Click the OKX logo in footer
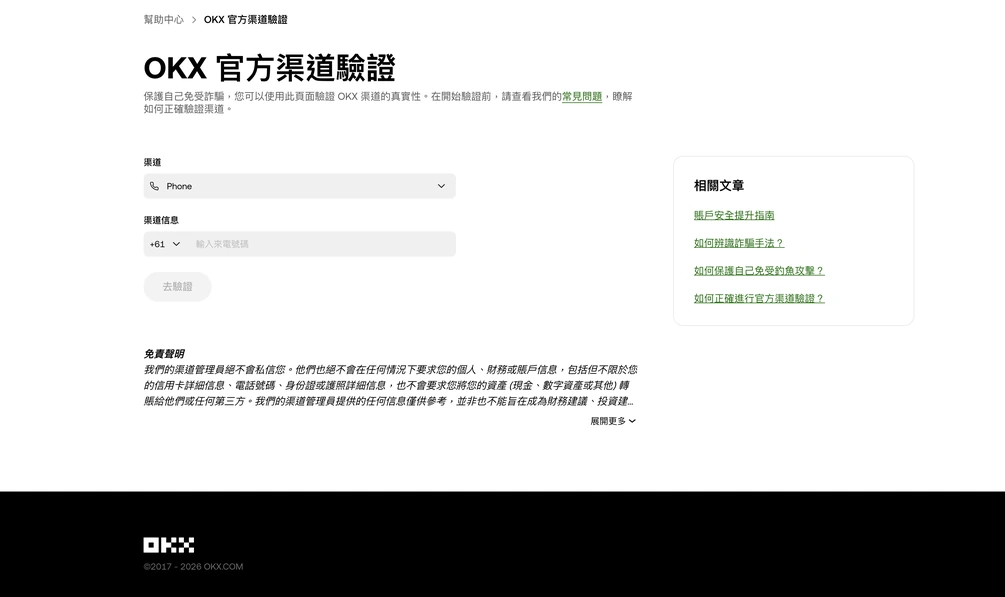 [169, 545]
